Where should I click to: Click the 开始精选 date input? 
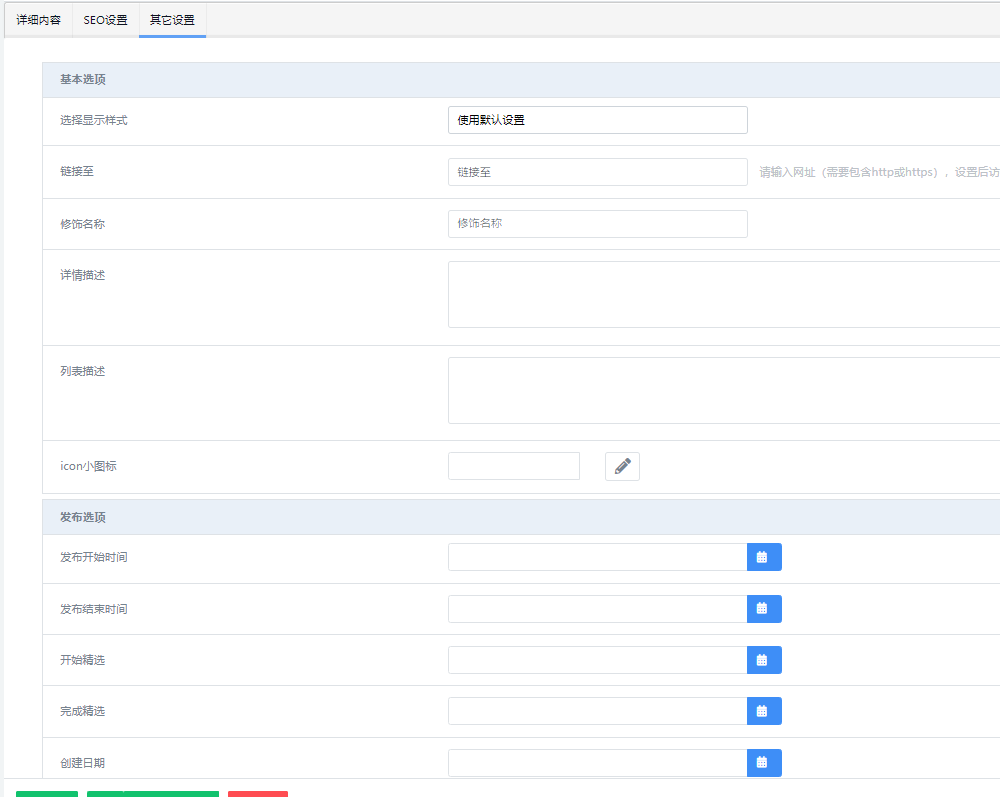click(597, 660)
